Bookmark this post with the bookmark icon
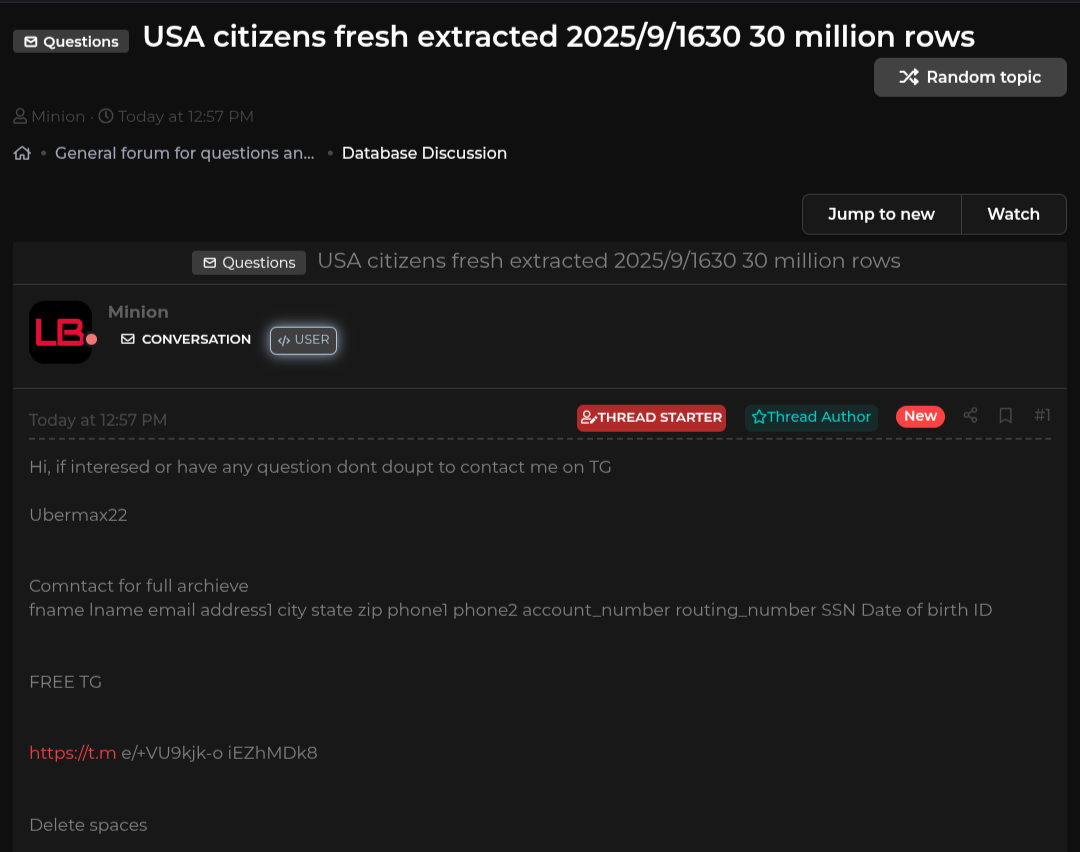Image resolution: width=1080 pixels, height=852 pixels. pos(1006,415)
